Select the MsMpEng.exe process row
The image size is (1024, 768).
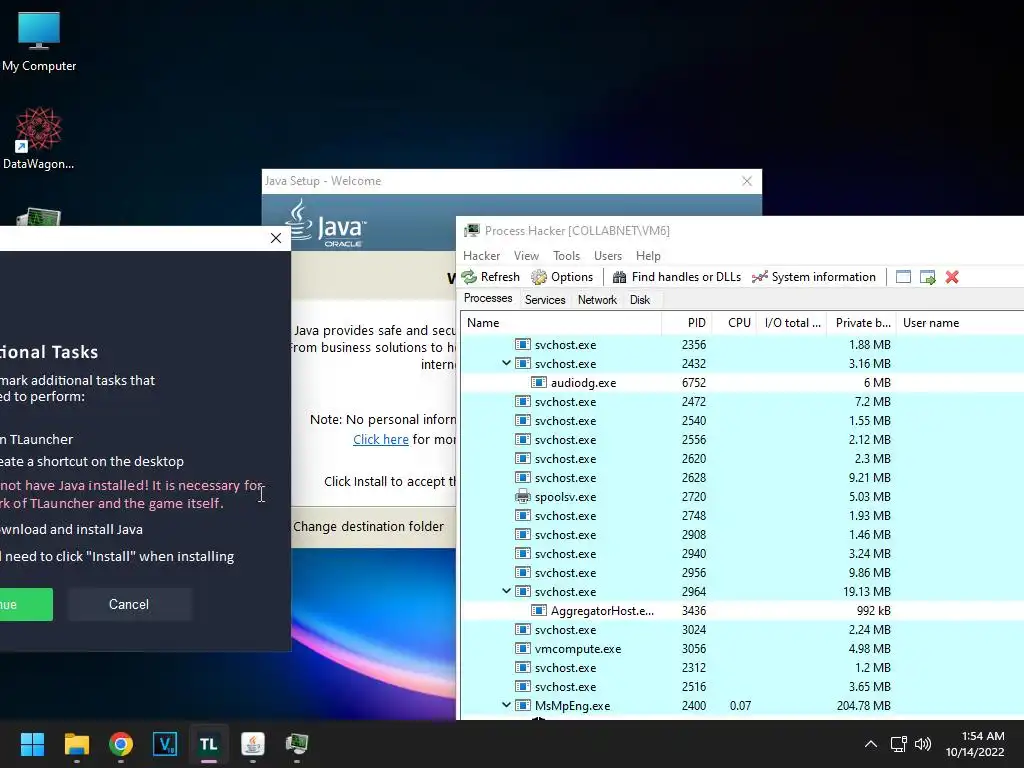pyautogui.click(x=742, y=705)
